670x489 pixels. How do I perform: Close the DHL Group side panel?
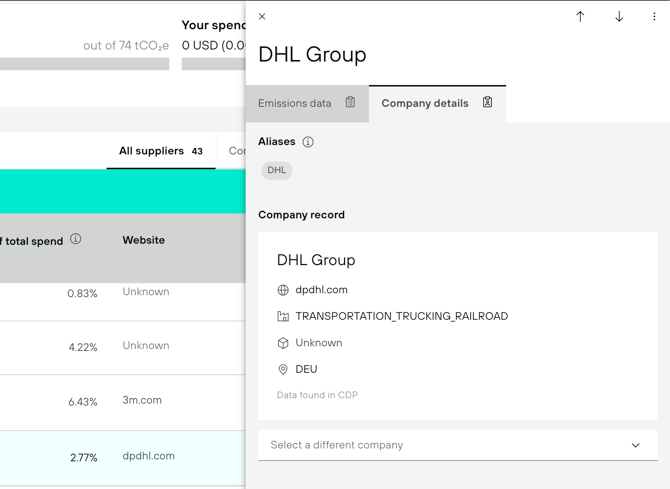pos(262,16)
